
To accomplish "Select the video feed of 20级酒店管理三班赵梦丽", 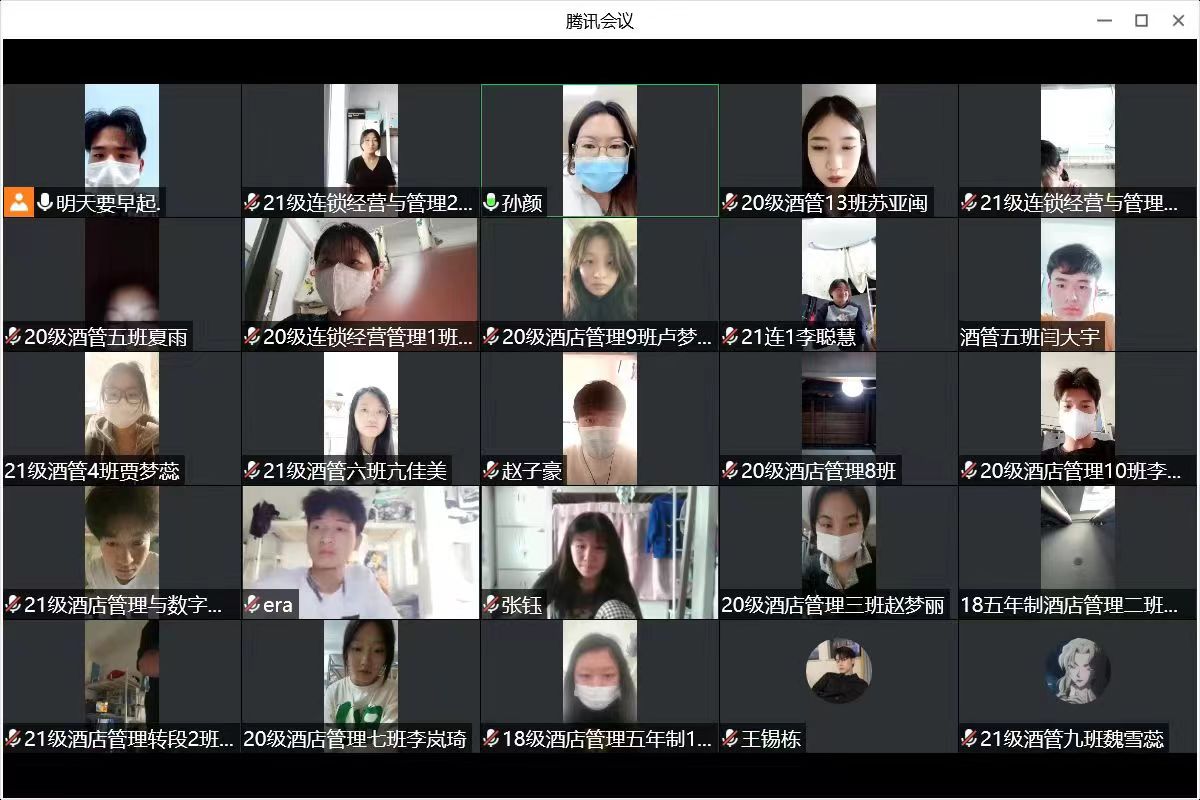I will point(839,553).
